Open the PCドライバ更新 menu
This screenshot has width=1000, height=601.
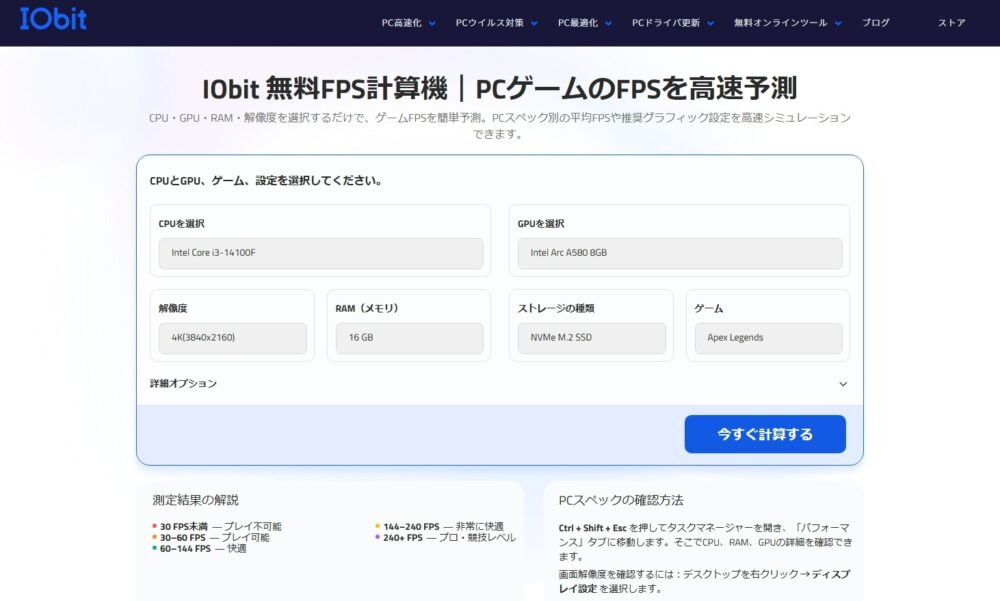tap(665, 23)
